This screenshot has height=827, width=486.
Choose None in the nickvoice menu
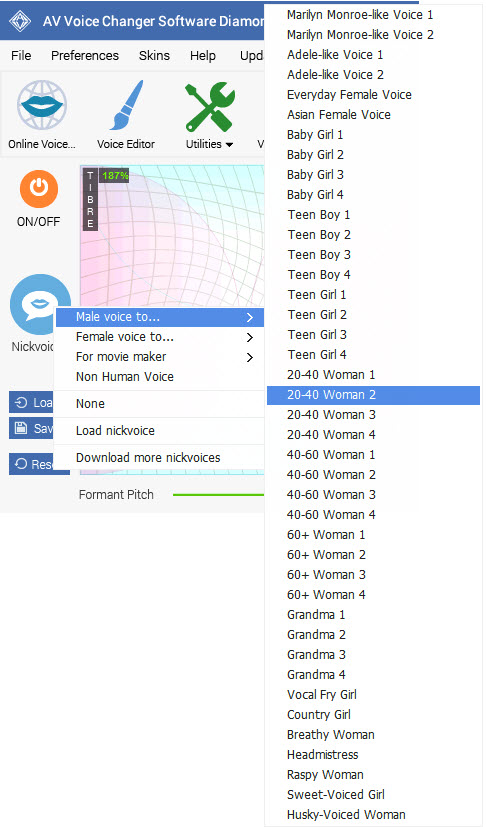pos(159,404)
